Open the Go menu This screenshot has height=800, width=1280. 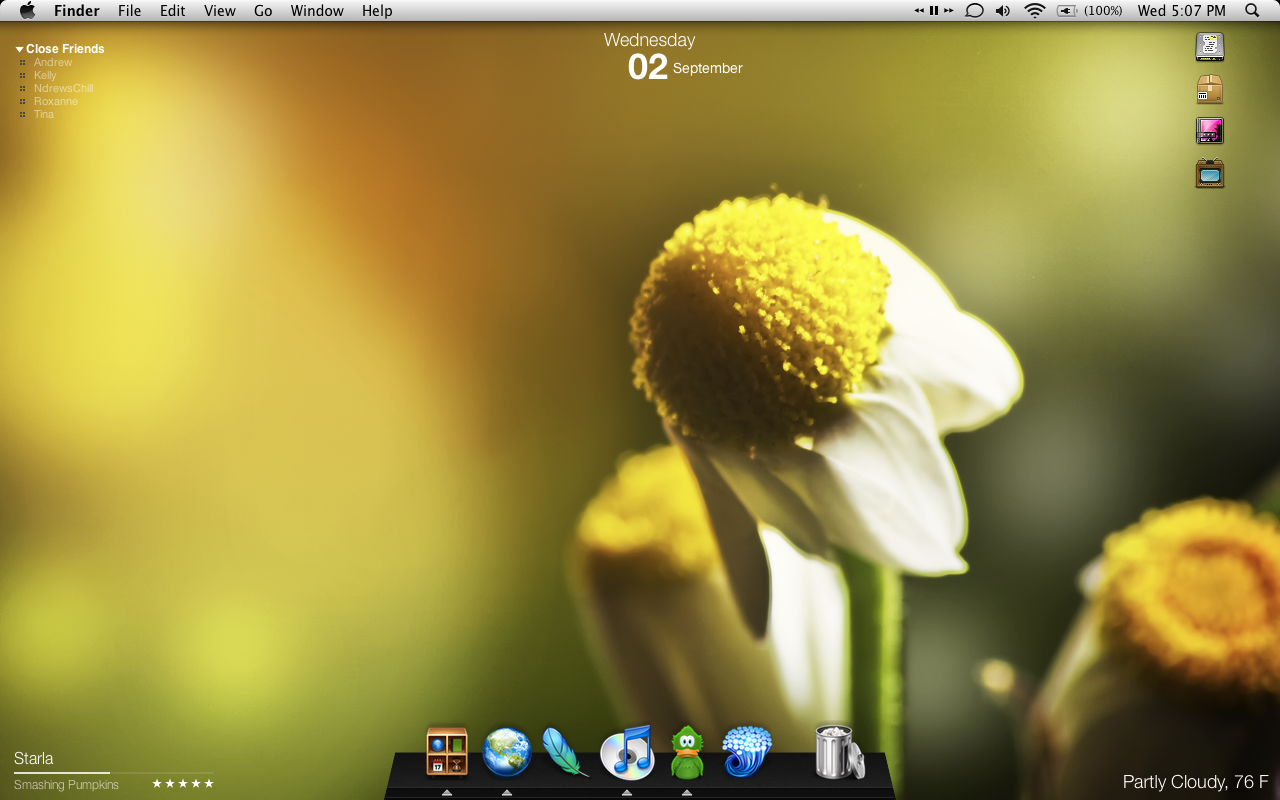pos(263,11)
